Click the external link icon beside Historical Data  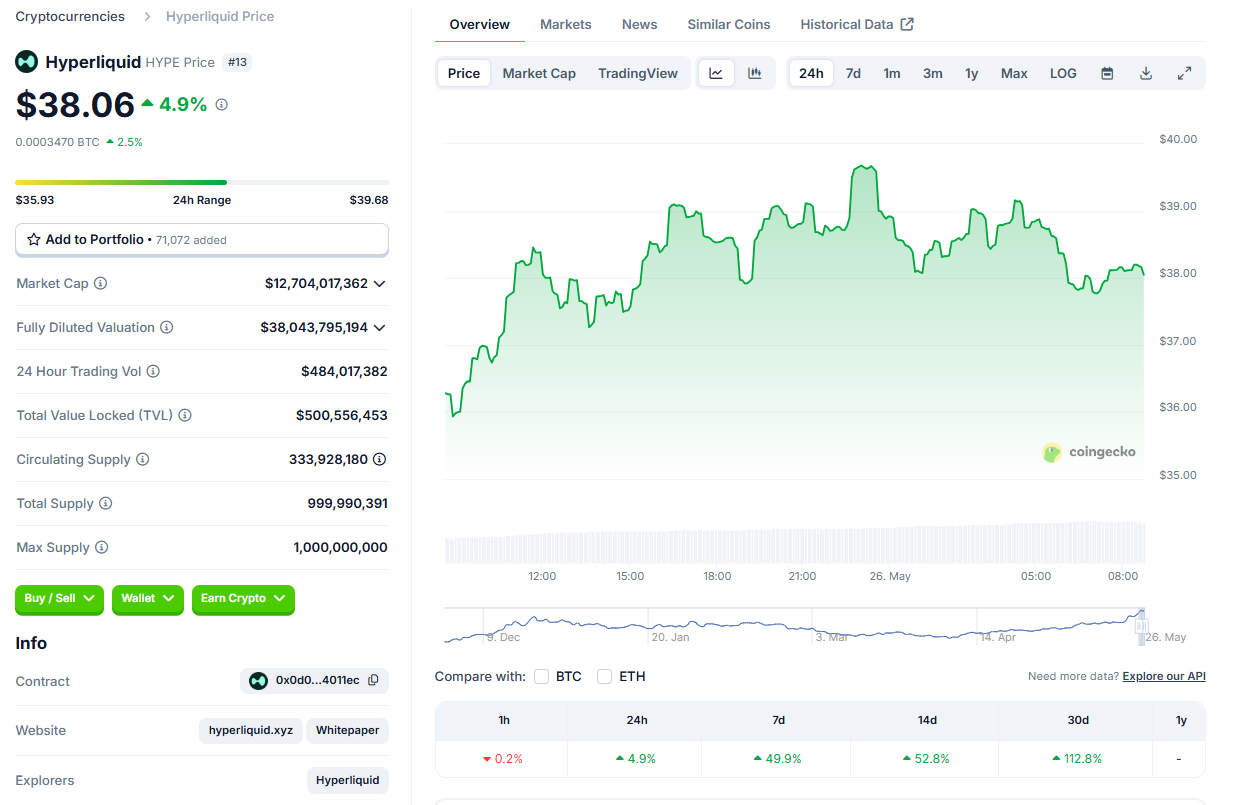[907, 24]
